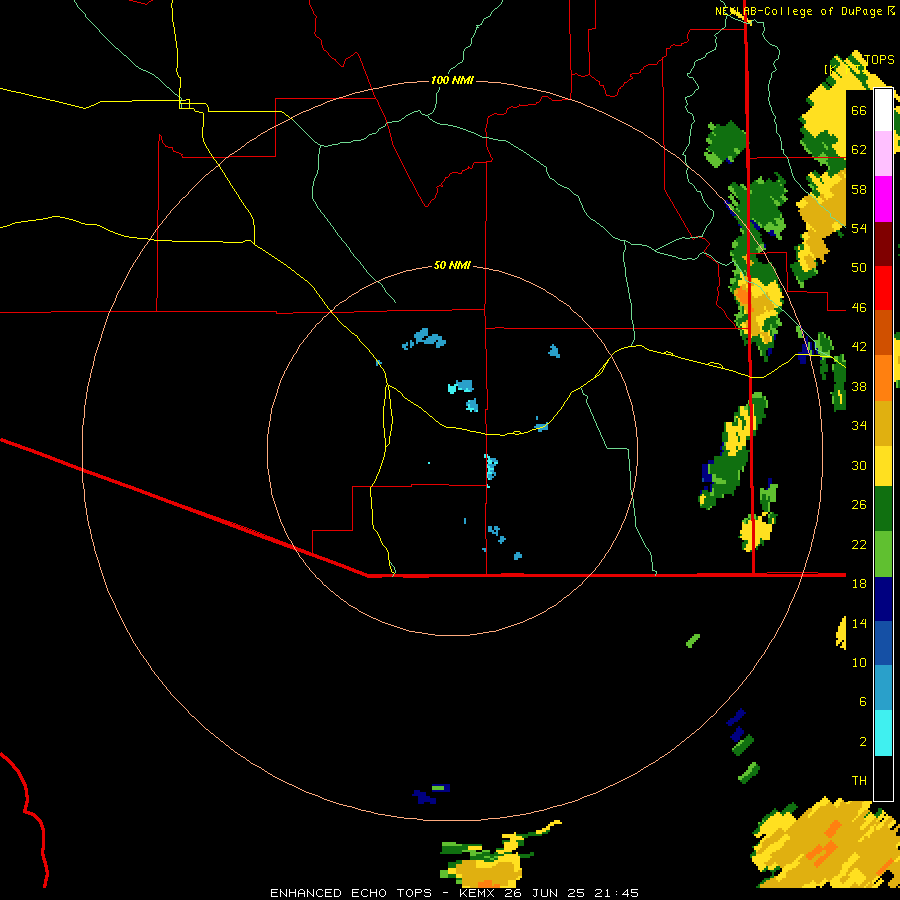Viewport: 900px width, 900px height.
Task: Click the legend value '62'
Action: click(859, 150)
